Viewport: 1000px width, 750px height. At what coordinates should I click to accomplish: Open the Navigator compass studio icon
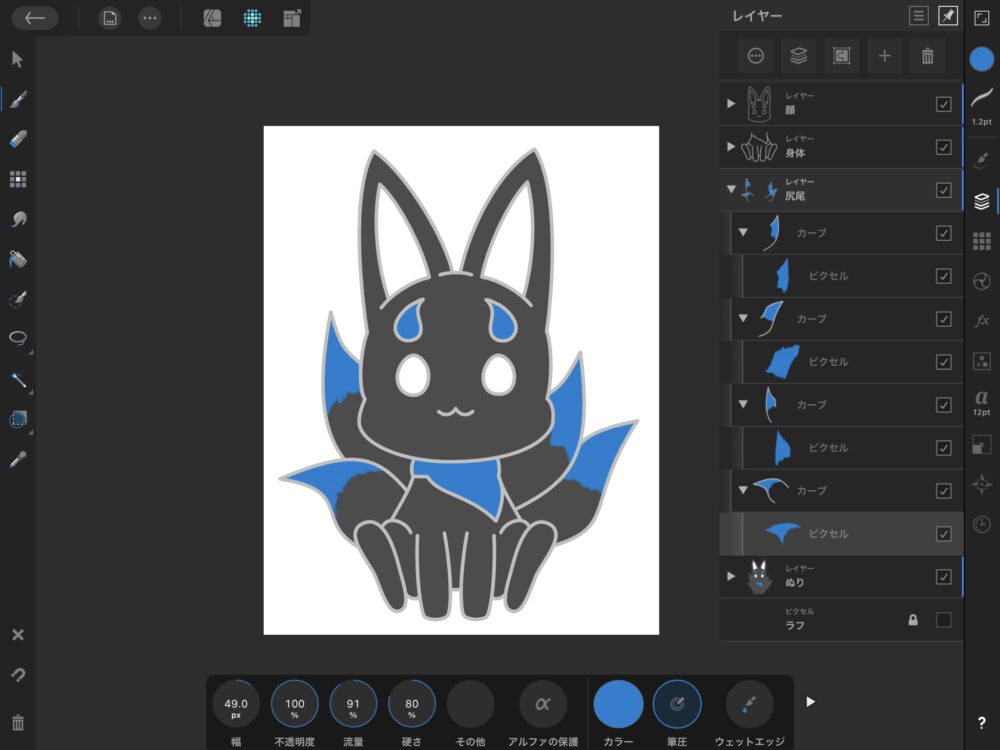[982, 484]
